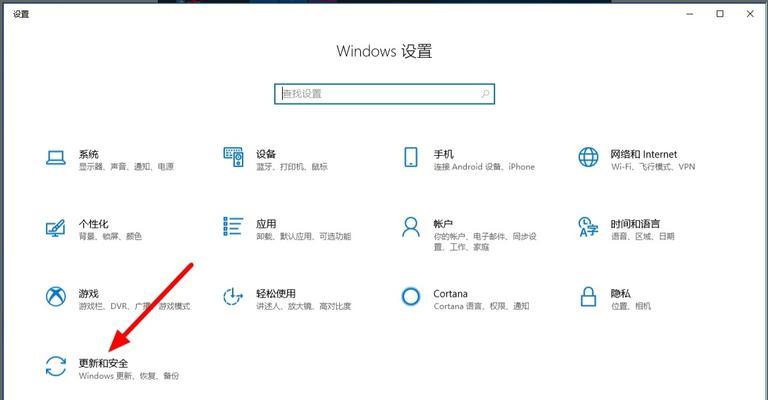Image resolution: width=768 pixels, height=400 pixels.
Task: Click Cortana 语言、权限、通知 description
Action: 481,306
